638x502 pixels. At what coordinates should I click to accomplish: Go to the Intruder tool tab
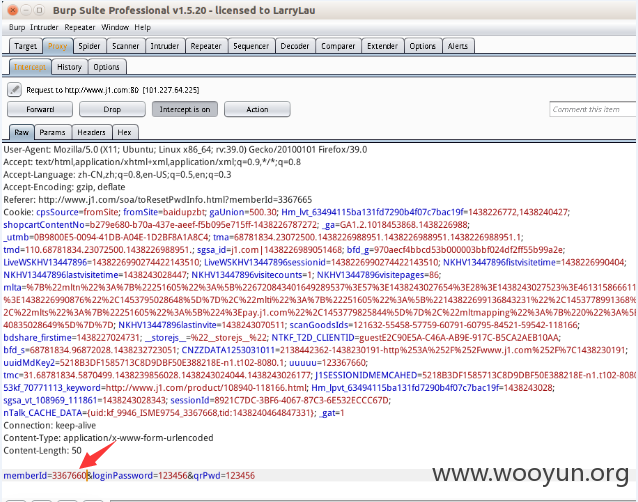(x=165, y=46)
